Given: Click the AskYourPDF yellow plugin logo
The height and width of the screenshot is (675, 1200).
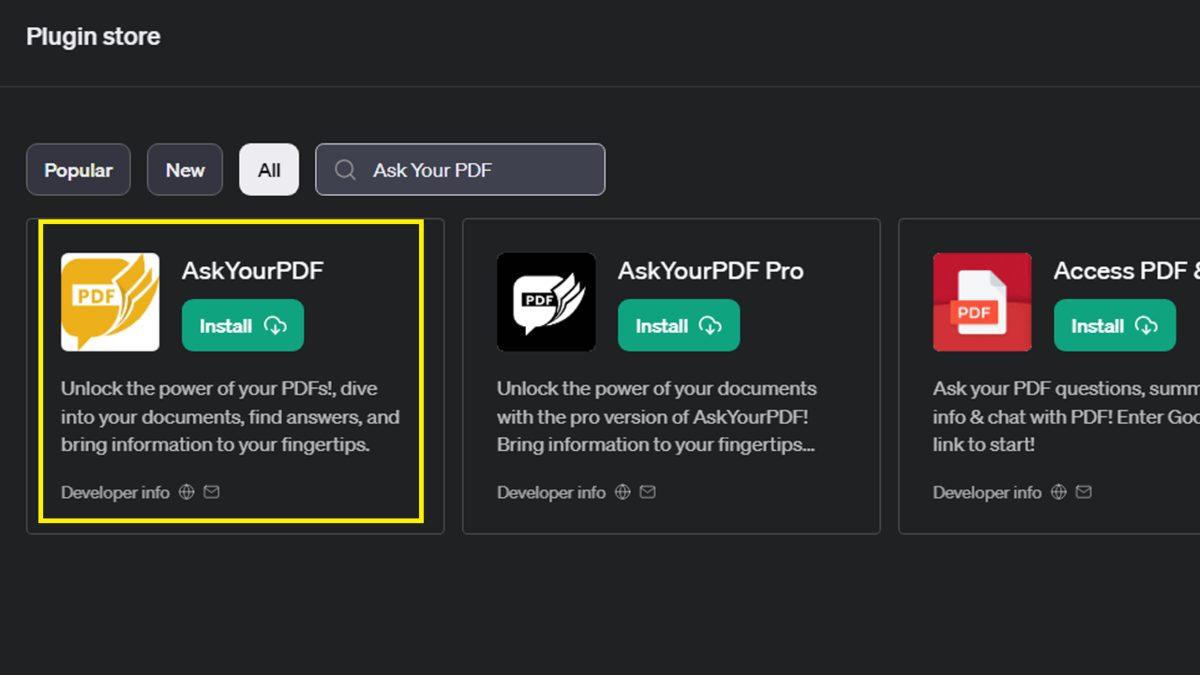Looking at the screenshot, I should tap(110, 302).
